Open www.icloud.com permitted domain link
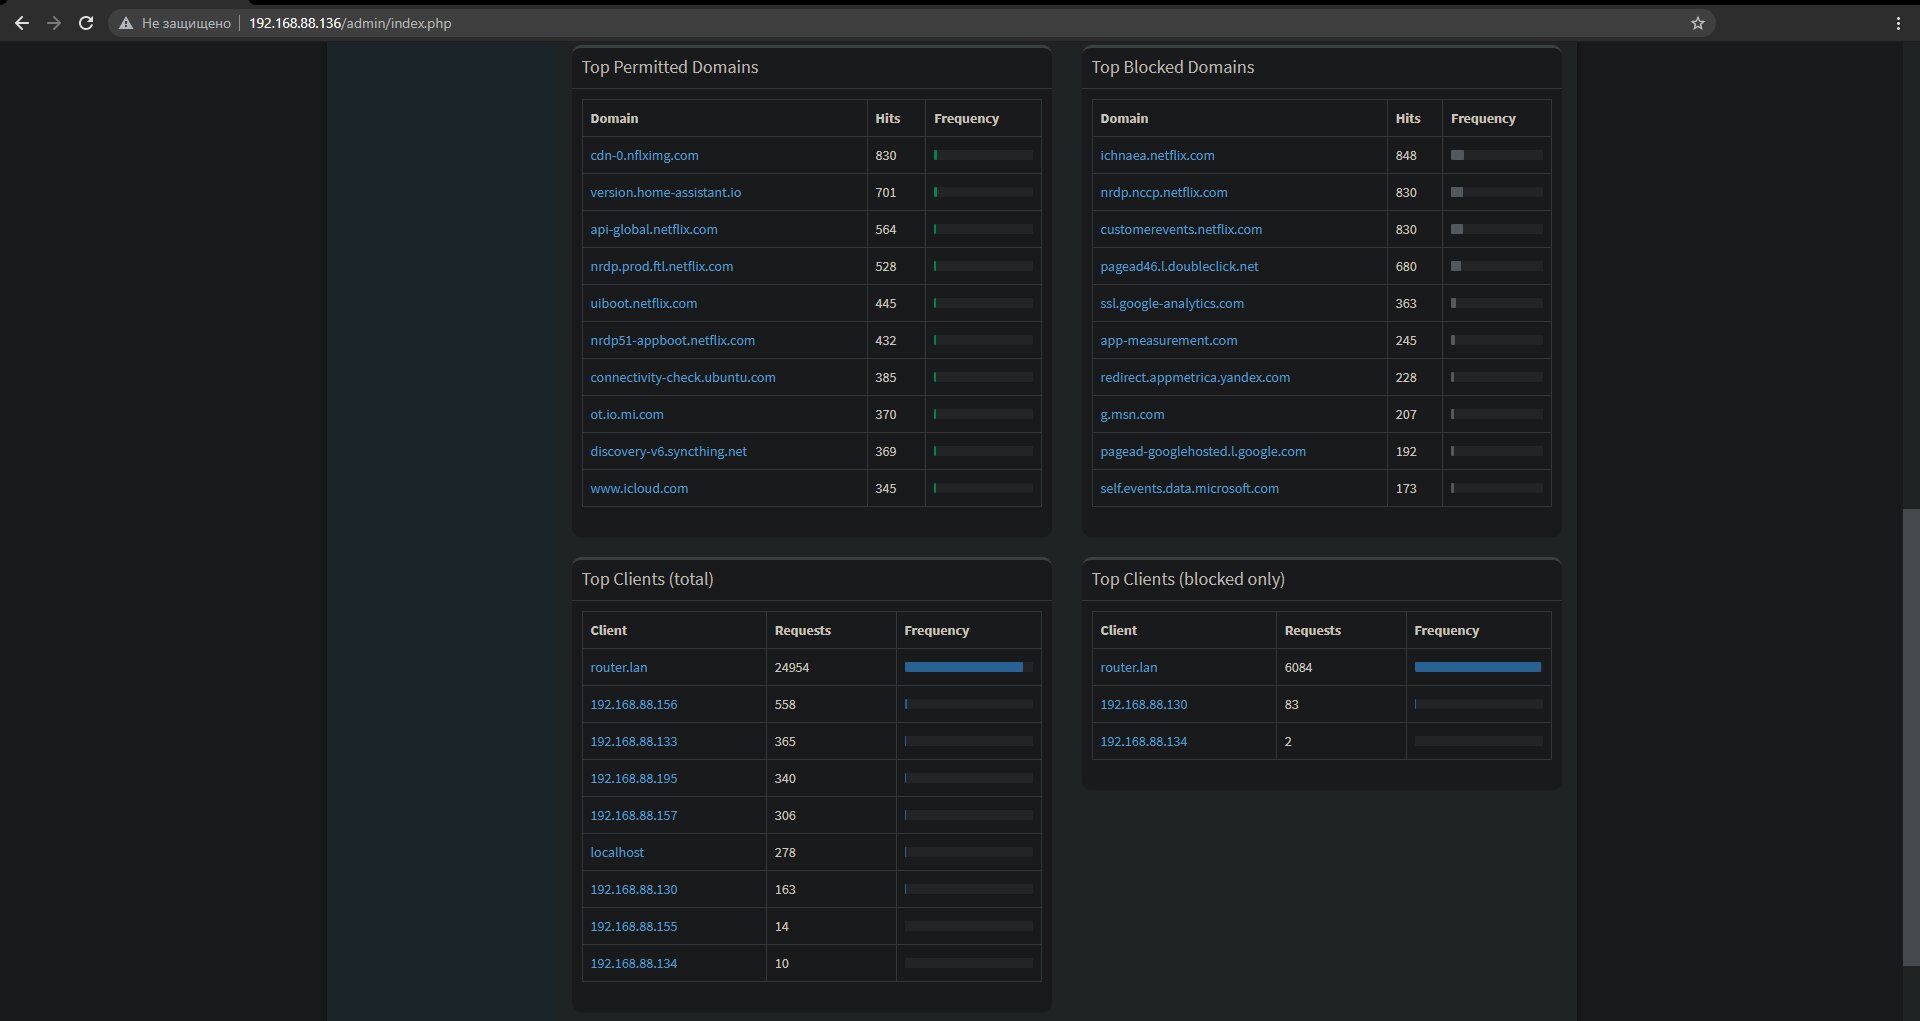The image size is (1920, 1021). [x=639, y=488]
